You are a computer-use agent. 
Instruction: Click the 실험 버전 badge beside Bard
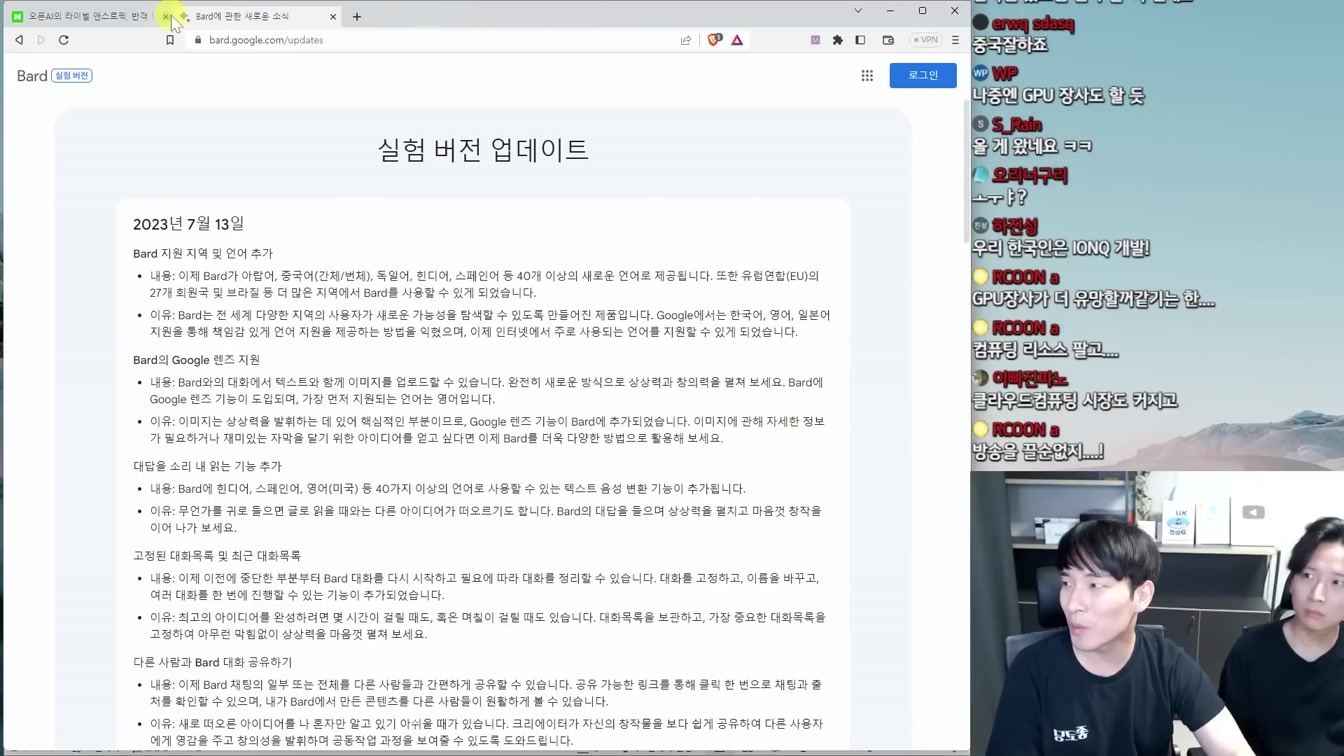click(x=72, y=76)
